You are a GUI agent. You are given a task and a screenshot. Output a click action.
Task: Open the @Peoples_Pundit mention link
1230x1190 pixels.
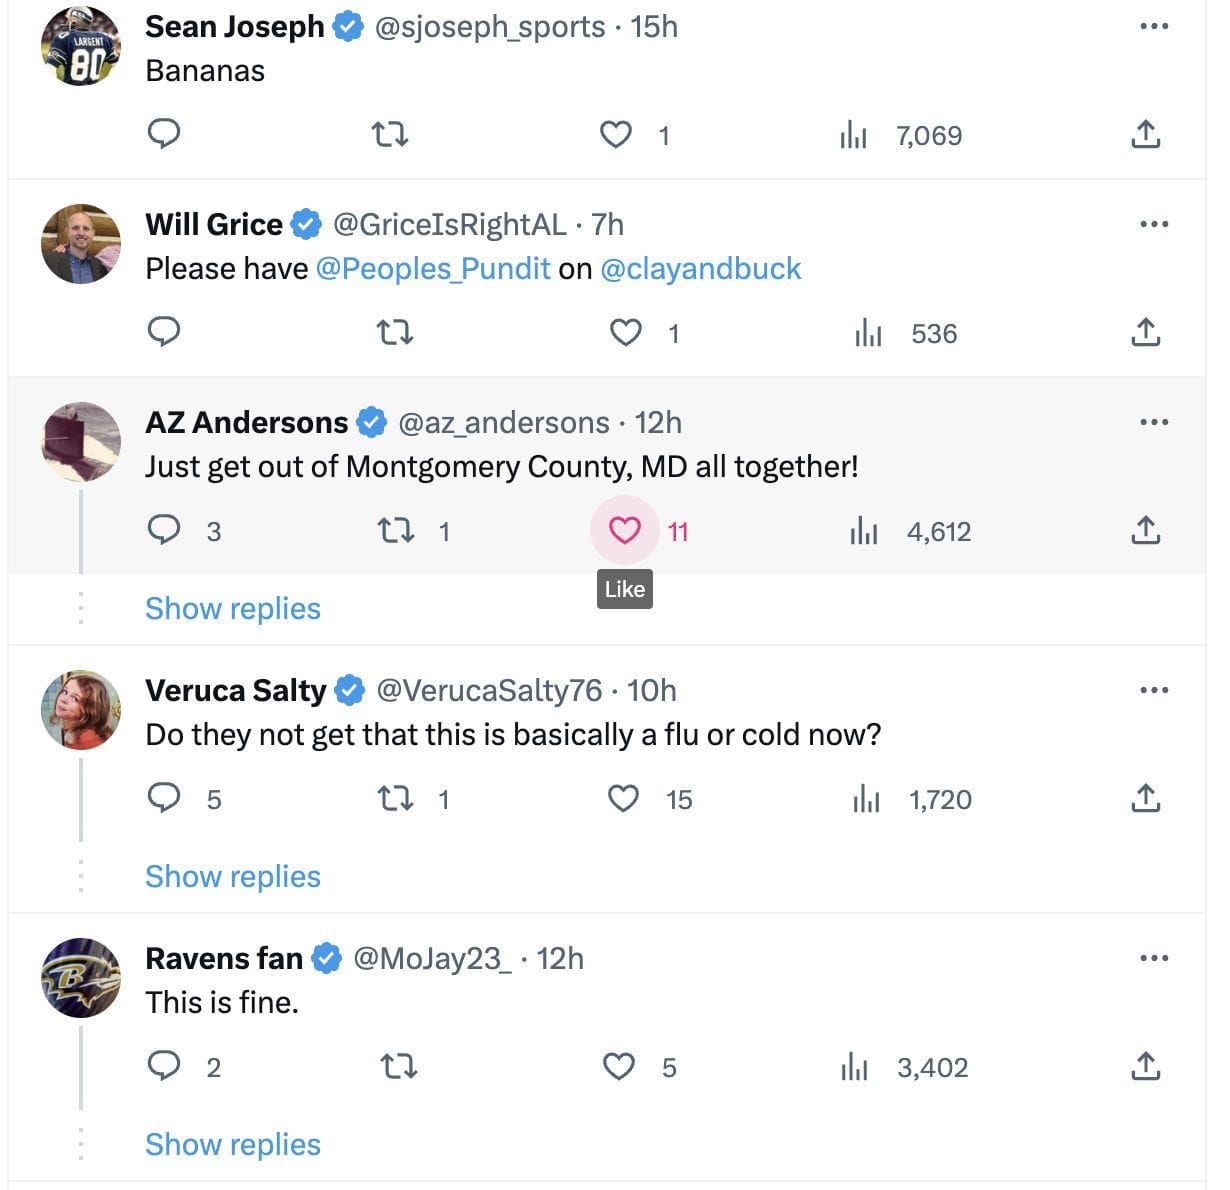(433, 268)
